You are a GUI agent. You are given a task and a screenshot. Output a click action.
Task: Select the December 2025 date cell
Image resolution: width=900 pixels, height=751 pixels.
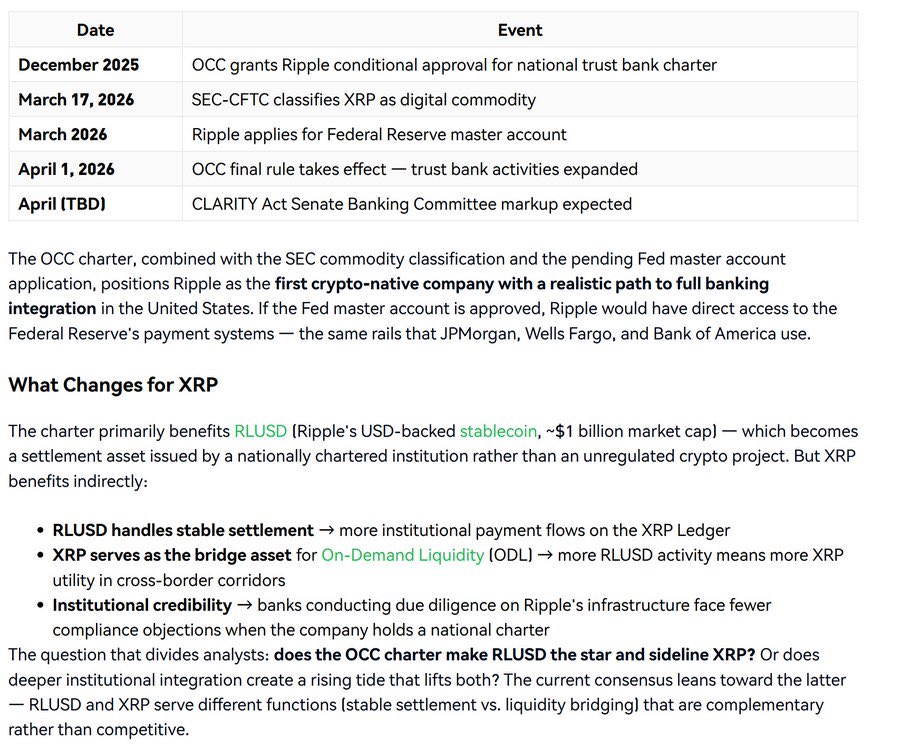click(x=79, y=65)
